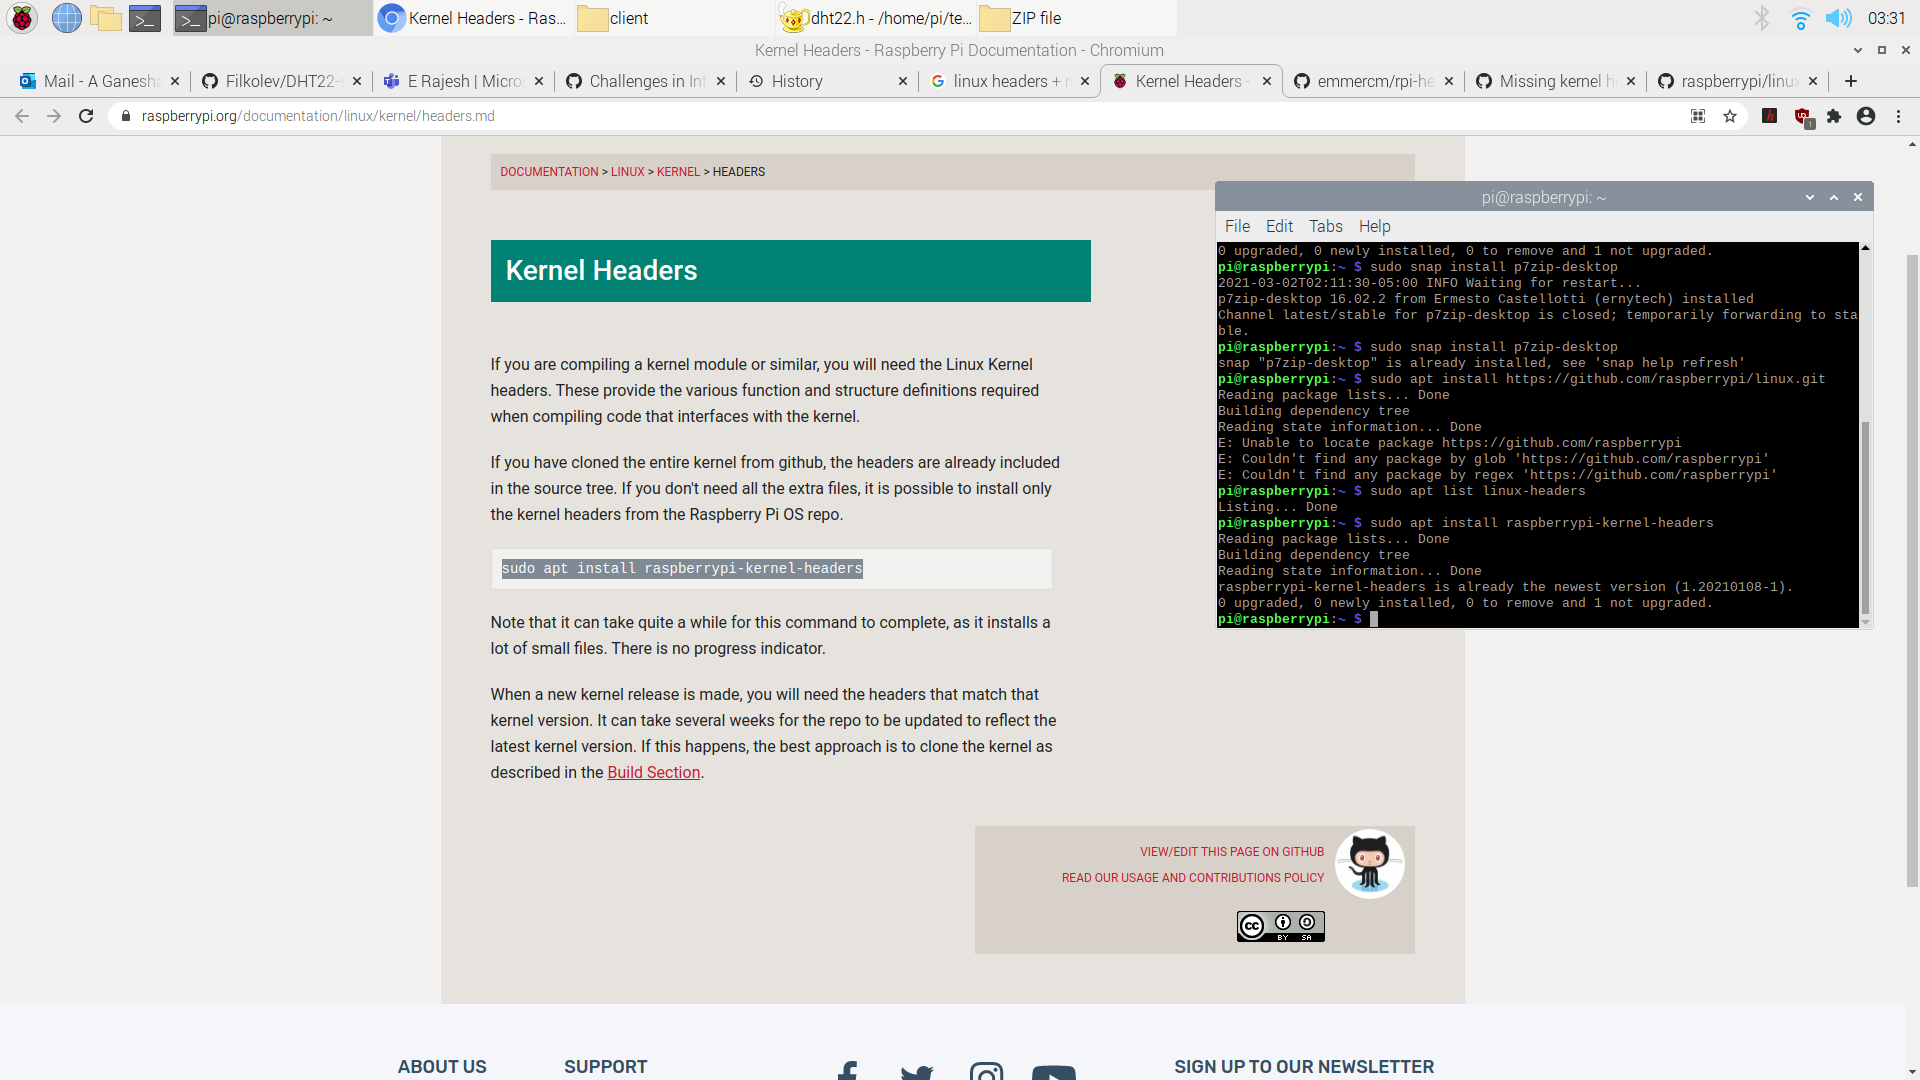Click the LINUX breadcrumb link
The height and width of the screenshot is (1080, 1920).
coord(628,172)
